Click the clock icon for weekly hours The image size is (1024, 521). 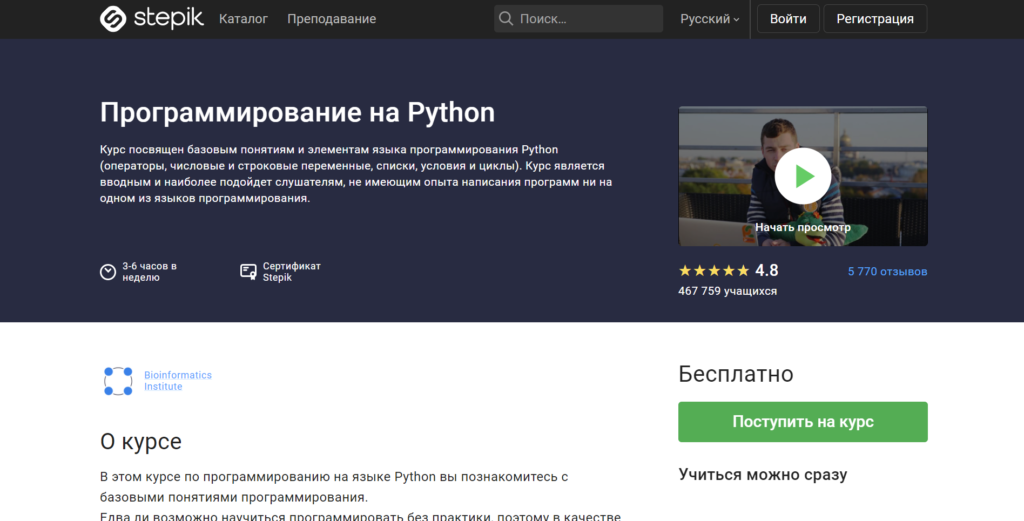coord(108,272)
